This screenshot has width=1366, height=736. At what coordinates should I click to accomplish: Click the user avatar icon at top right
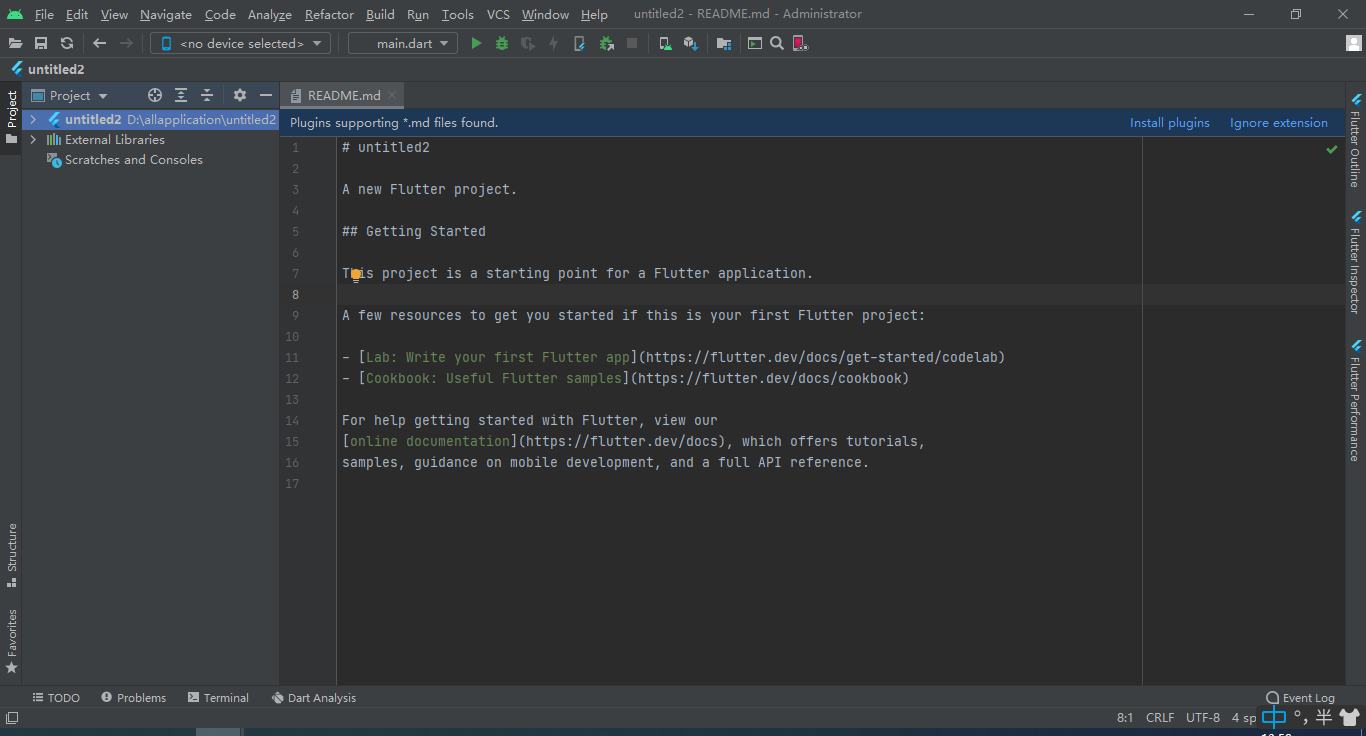point(1354,43)
